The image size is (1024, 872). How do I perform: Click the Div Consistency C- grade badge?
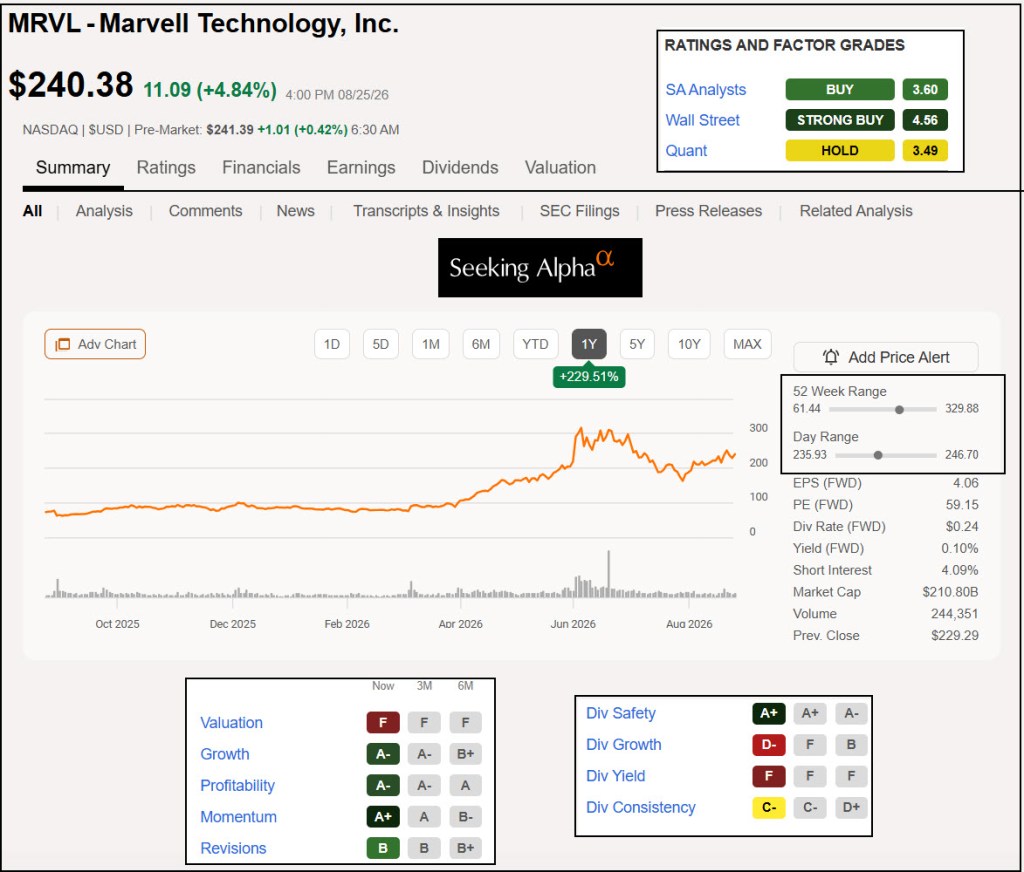769,807
